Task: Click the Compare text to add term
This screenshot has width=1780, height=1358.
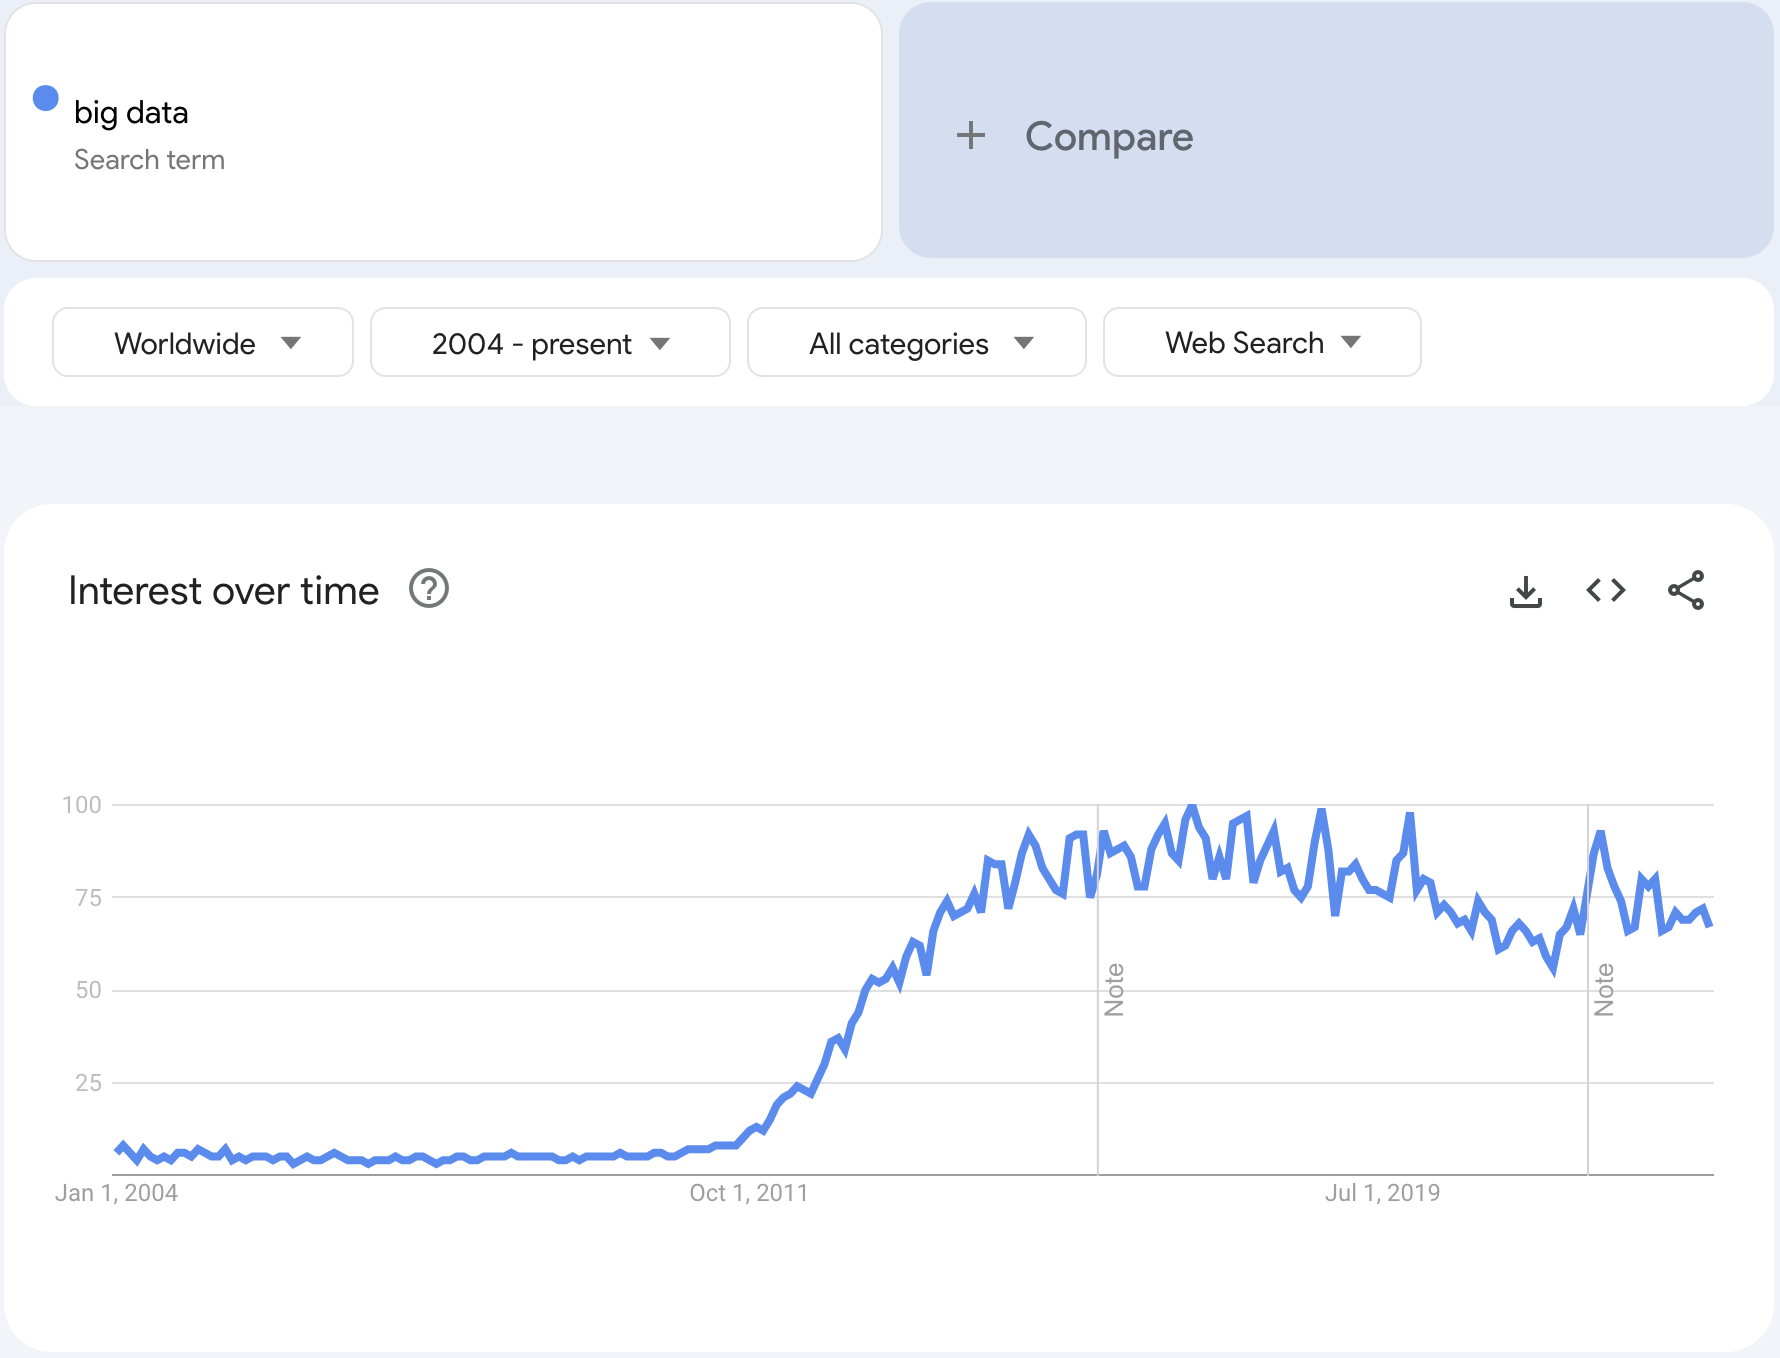Action: tap(1108, 137)
